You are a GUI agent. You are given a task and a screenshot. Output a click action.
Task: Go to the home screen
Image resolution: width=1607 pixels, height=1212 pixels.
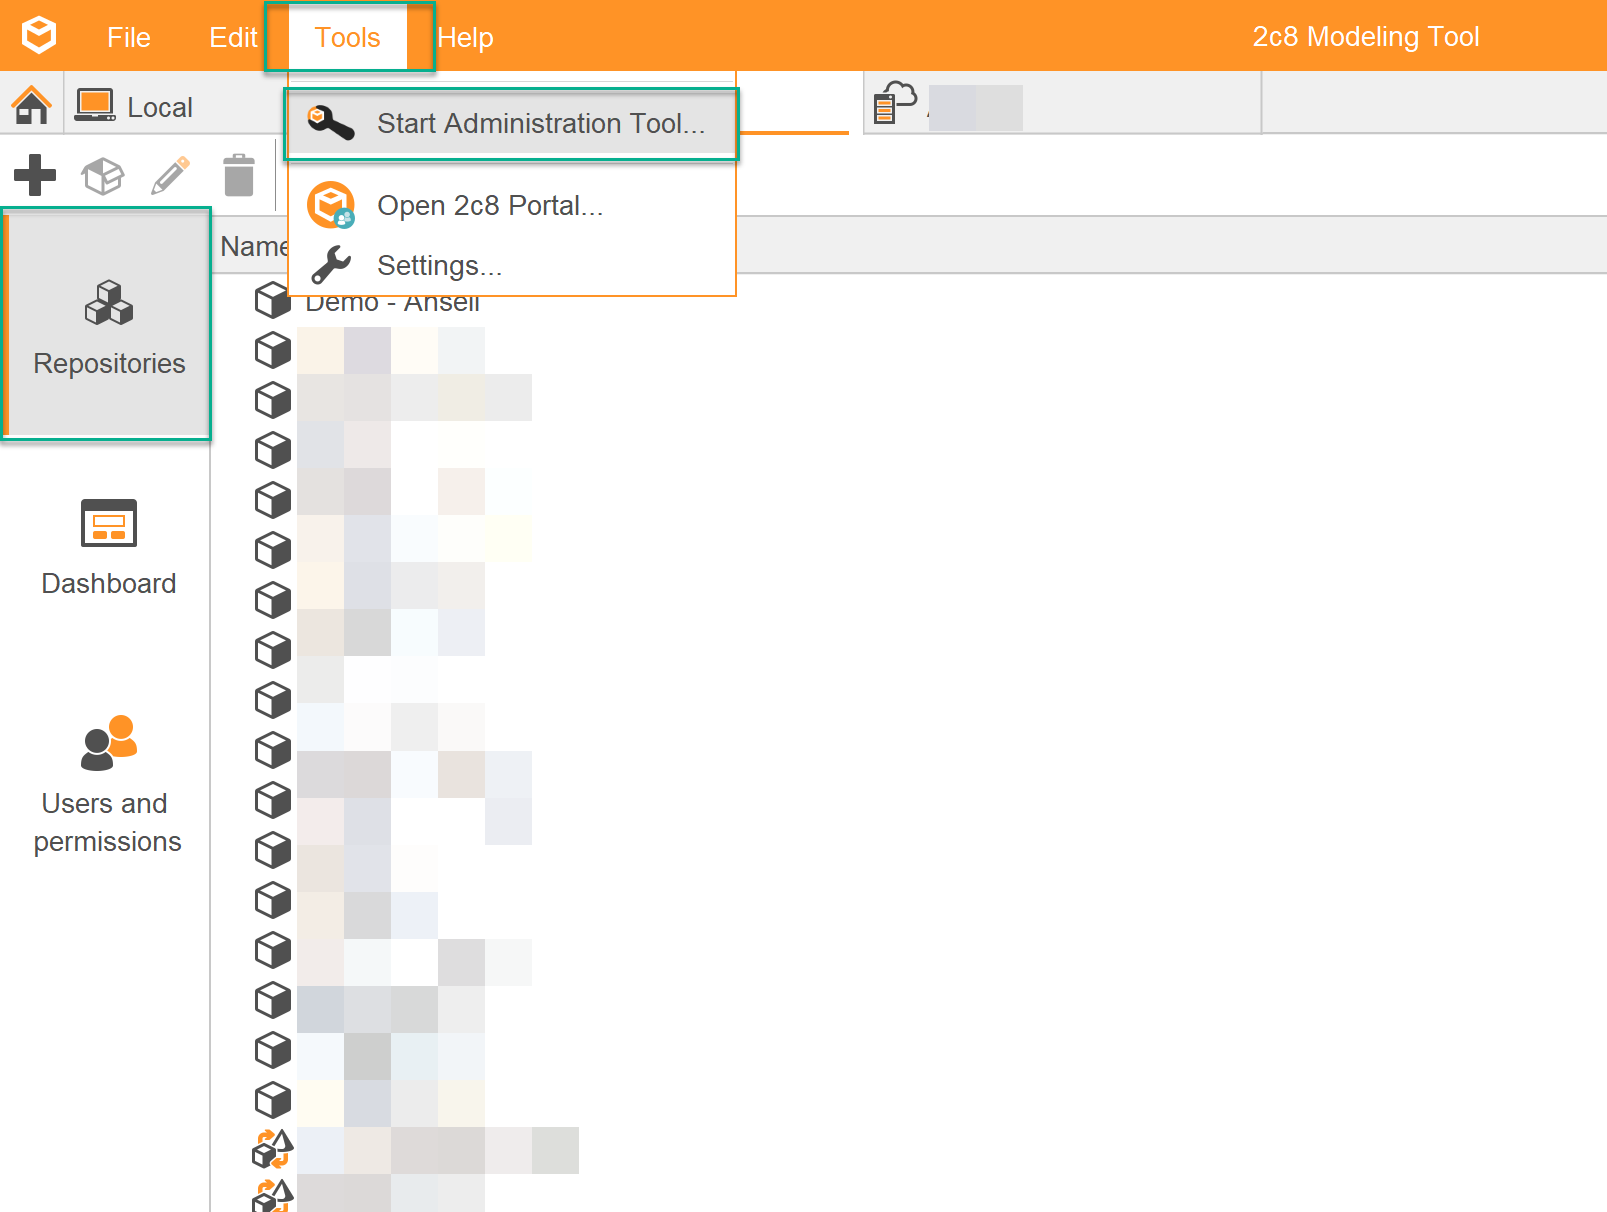[32, 103]
